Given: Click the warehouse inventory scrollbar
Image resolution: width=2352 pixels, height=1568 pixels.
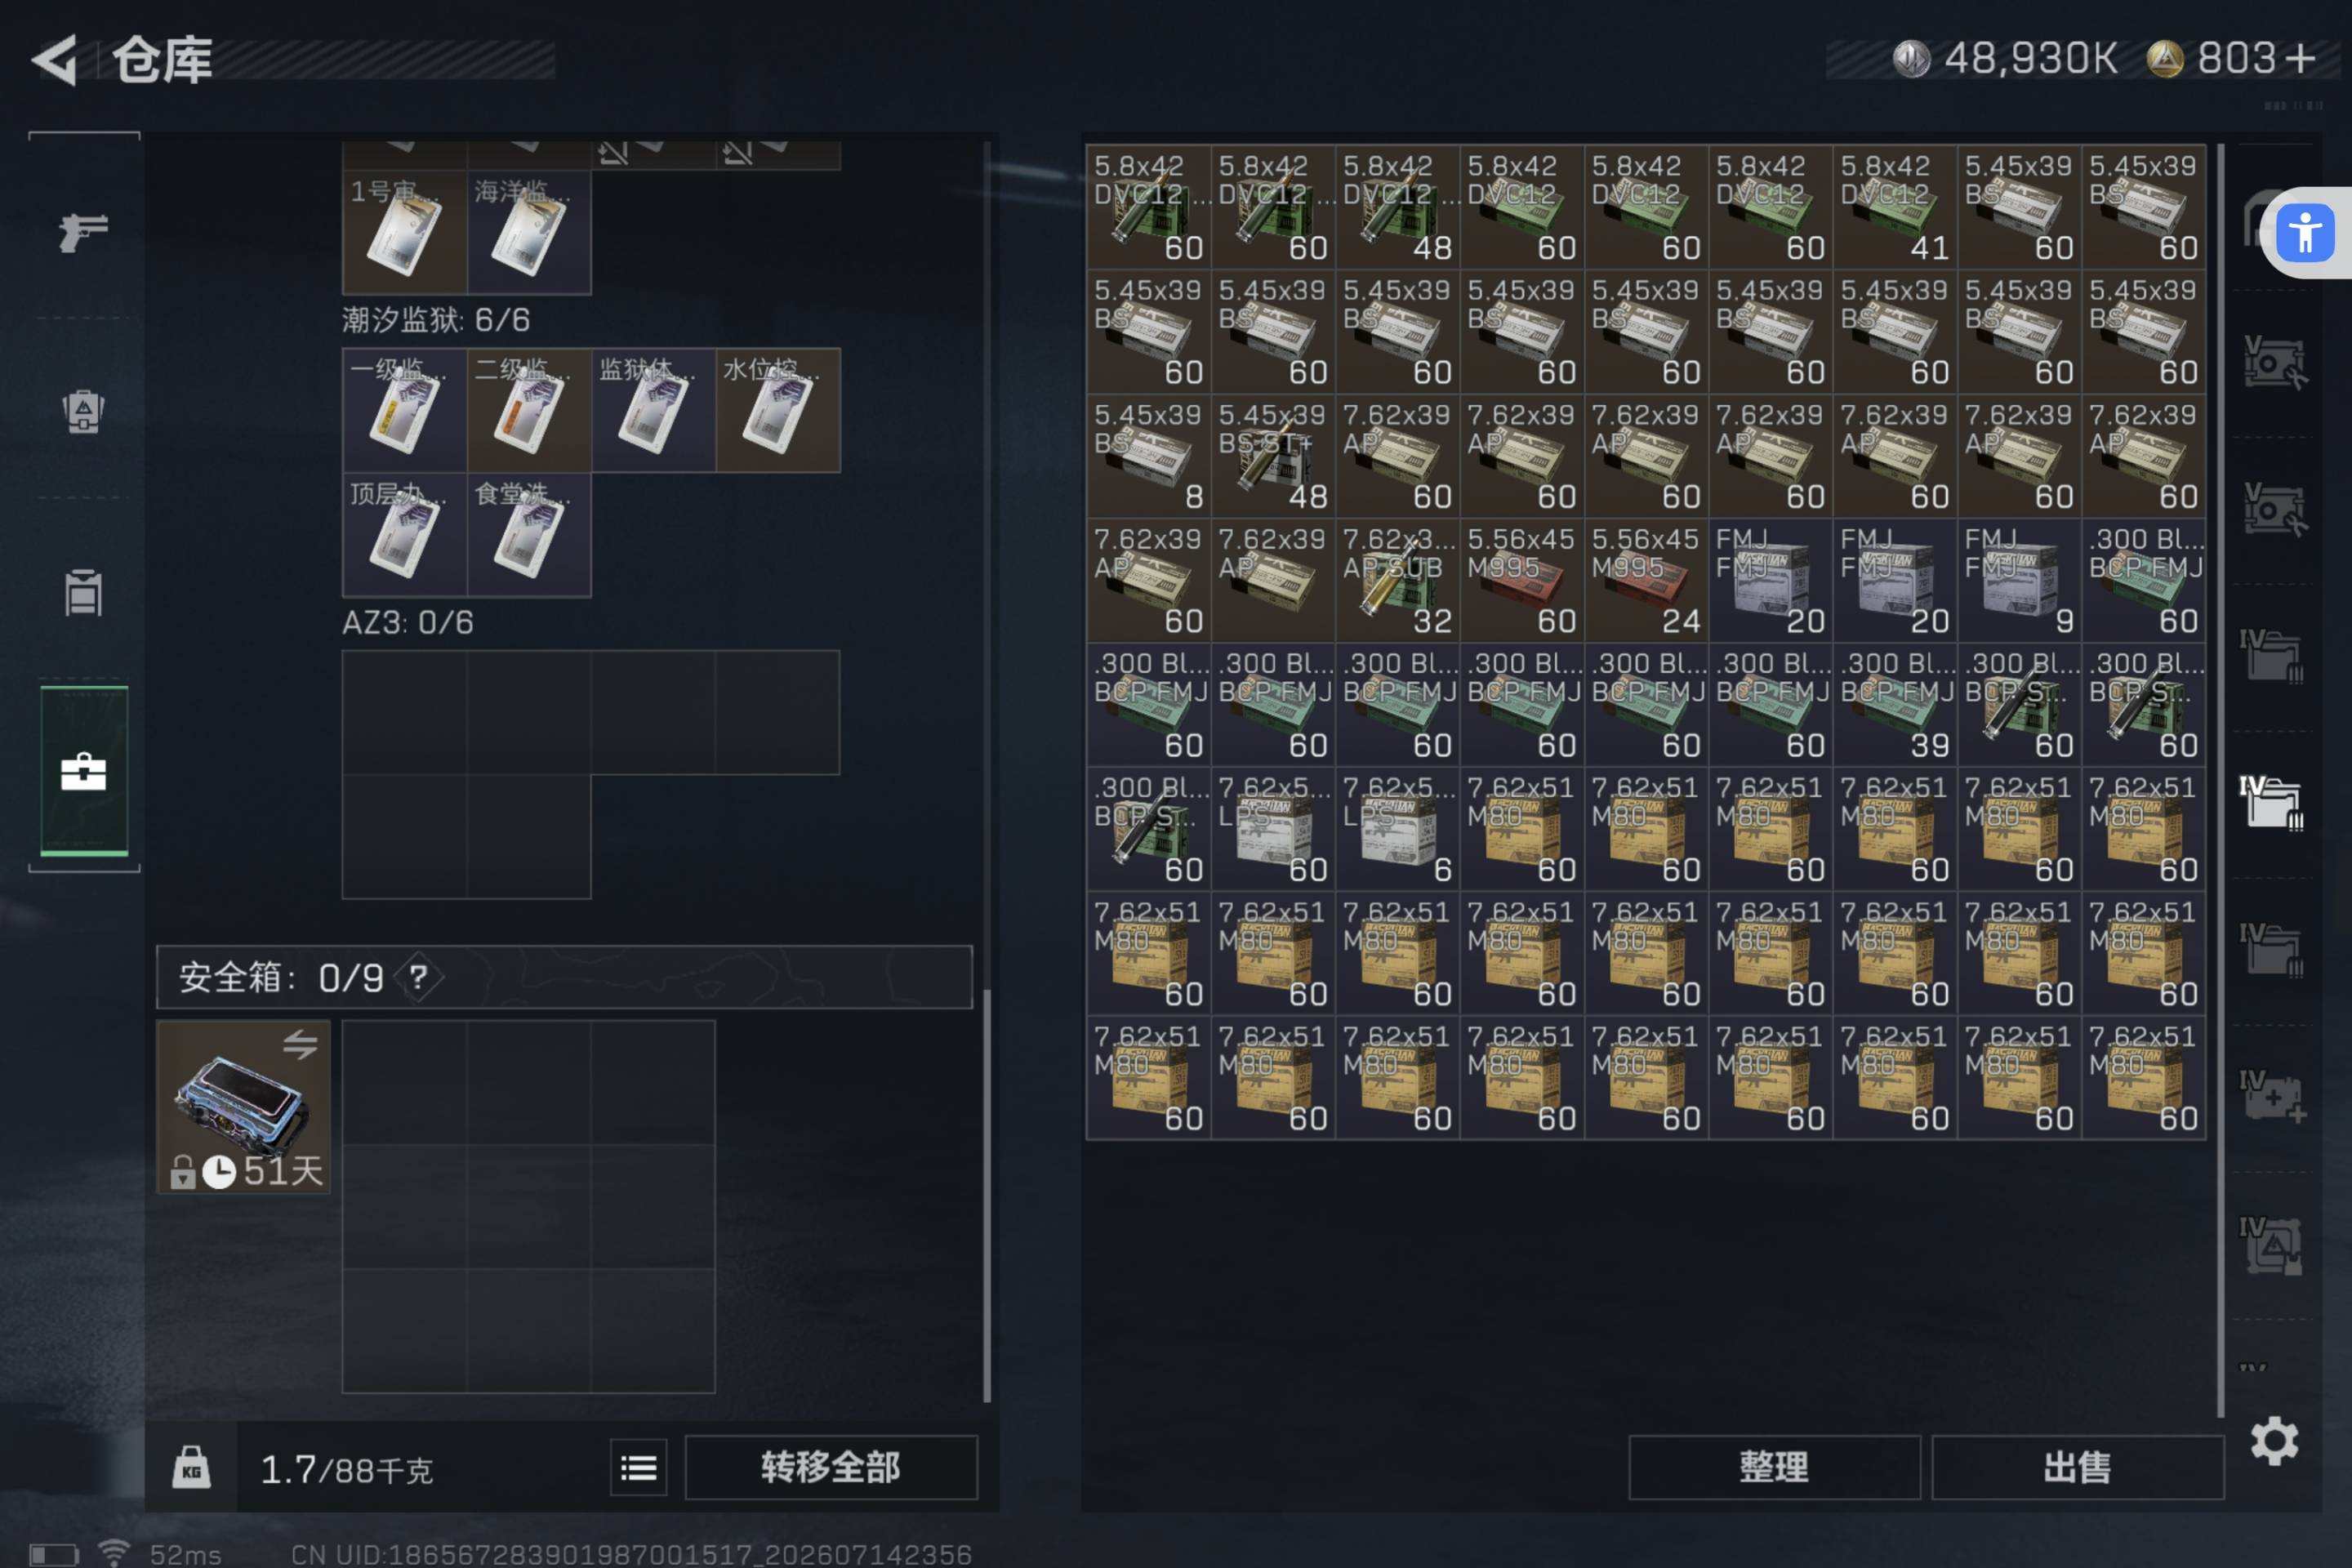Looking at the screenshot, I should tap(2220, 780).
